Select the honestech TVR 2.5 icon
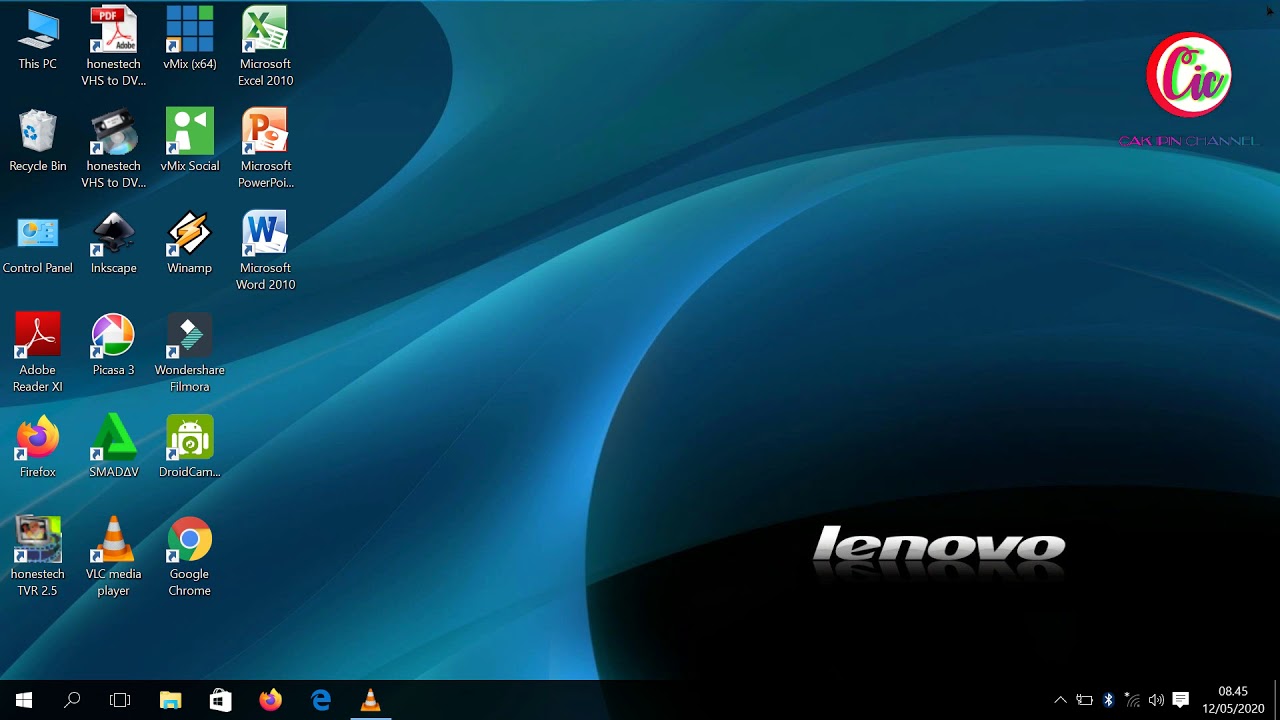This screenshot has height=720, width=1280. coord(38,556)
